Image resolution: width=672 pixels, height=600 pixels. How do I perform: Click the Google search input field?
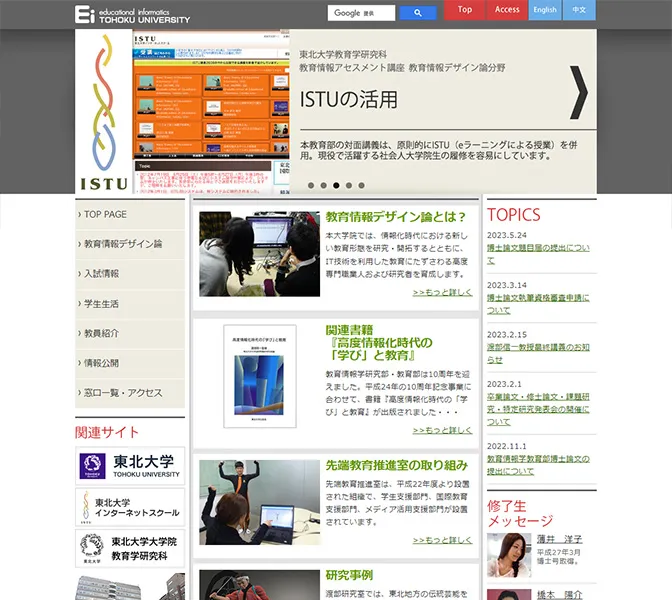[361, 13]
